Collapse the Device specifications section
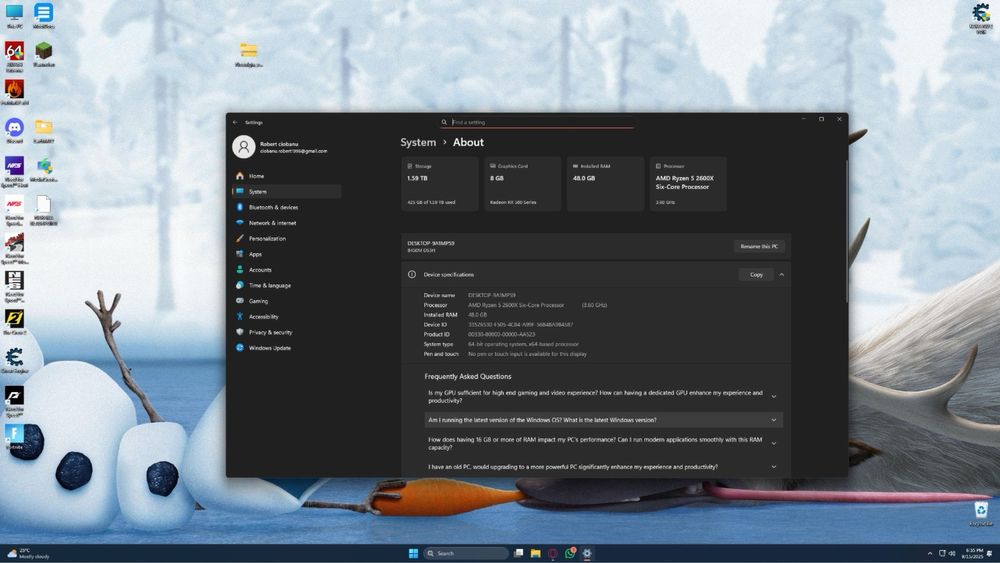1000x563 pixels. [x=782, y=274]
